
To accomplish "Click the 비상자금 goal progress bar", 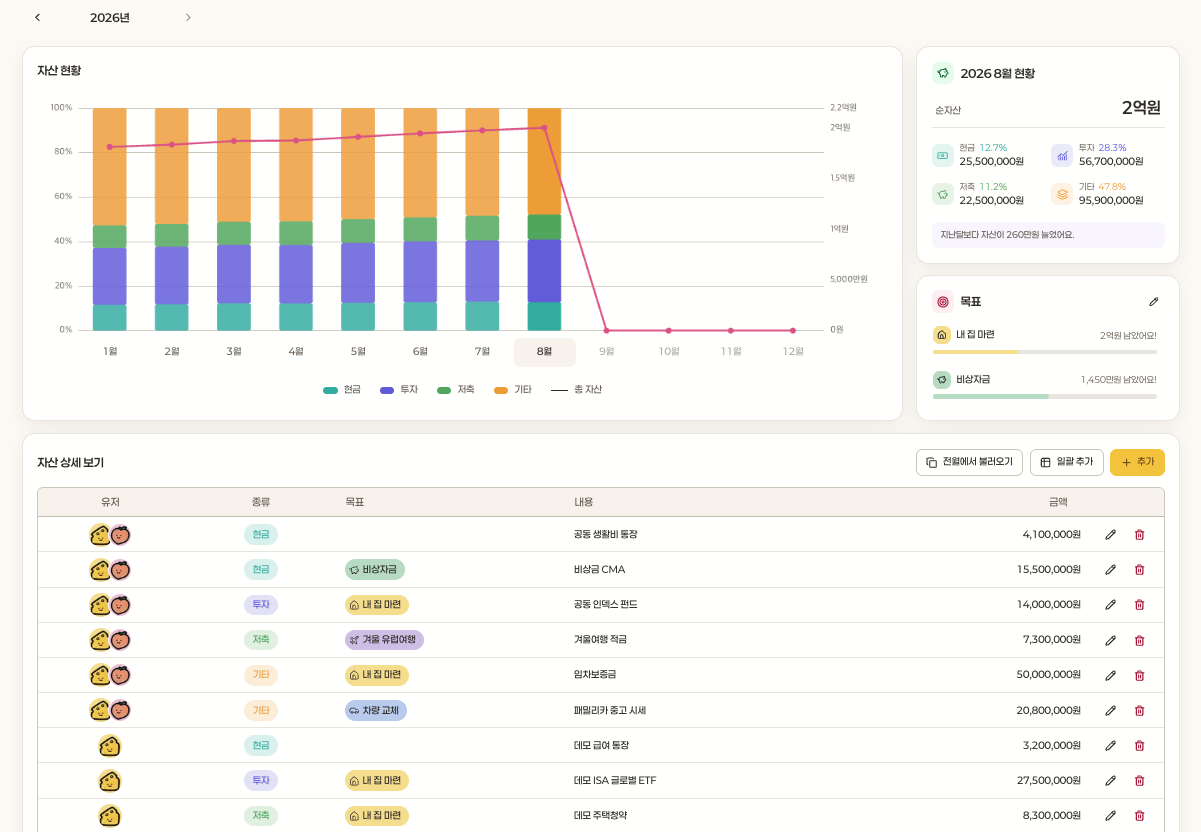I will (x=1045, y=397).
